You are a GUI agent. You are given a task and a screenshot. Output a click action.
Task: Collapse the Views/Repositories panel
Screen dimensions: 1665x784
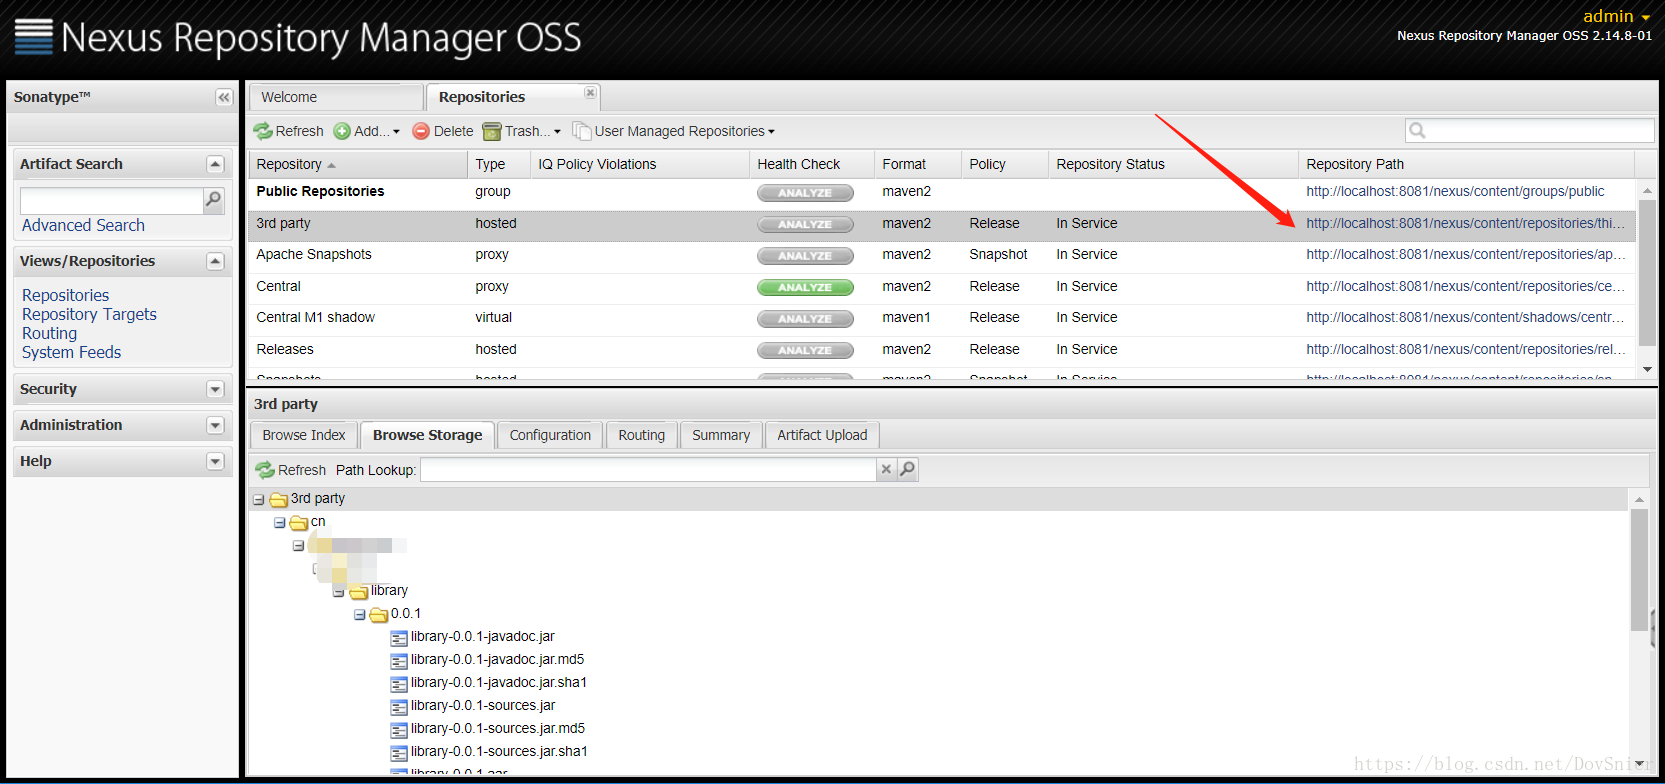[215, 261]
